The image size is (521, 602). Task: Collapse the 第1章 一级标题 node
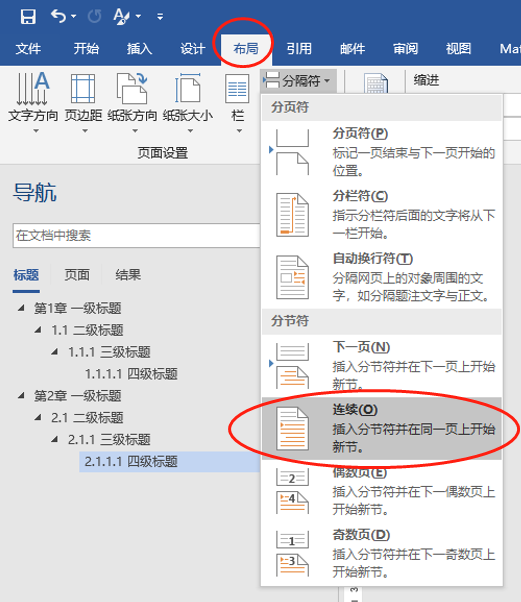coord(21,308)
